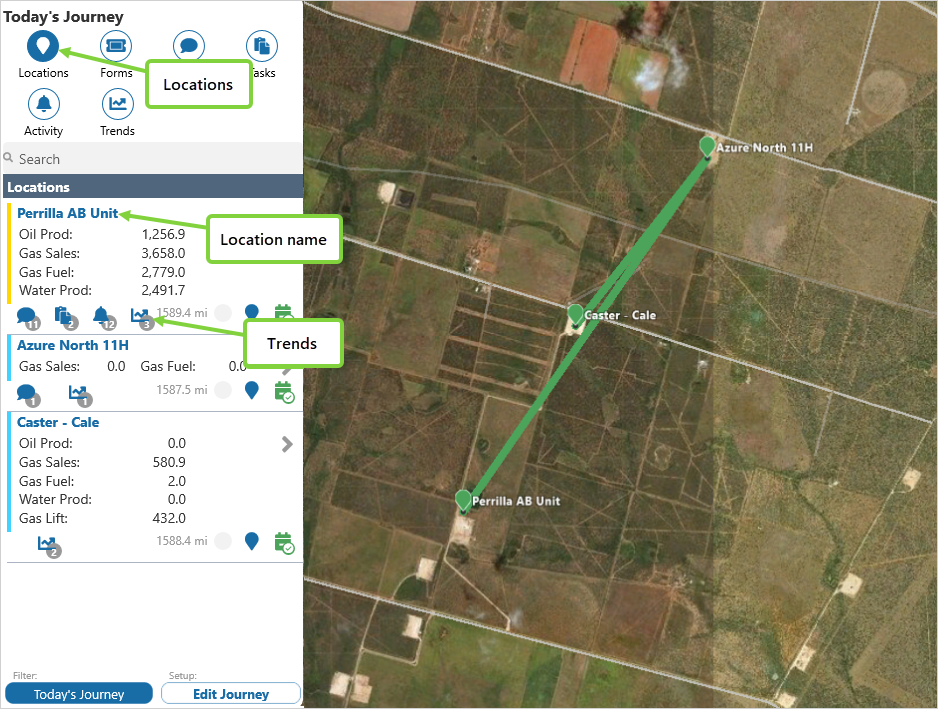Click Azure North 11H's calendar check icon
The width and height of the screenshot is (938, 709).
[x=284, y=392]
